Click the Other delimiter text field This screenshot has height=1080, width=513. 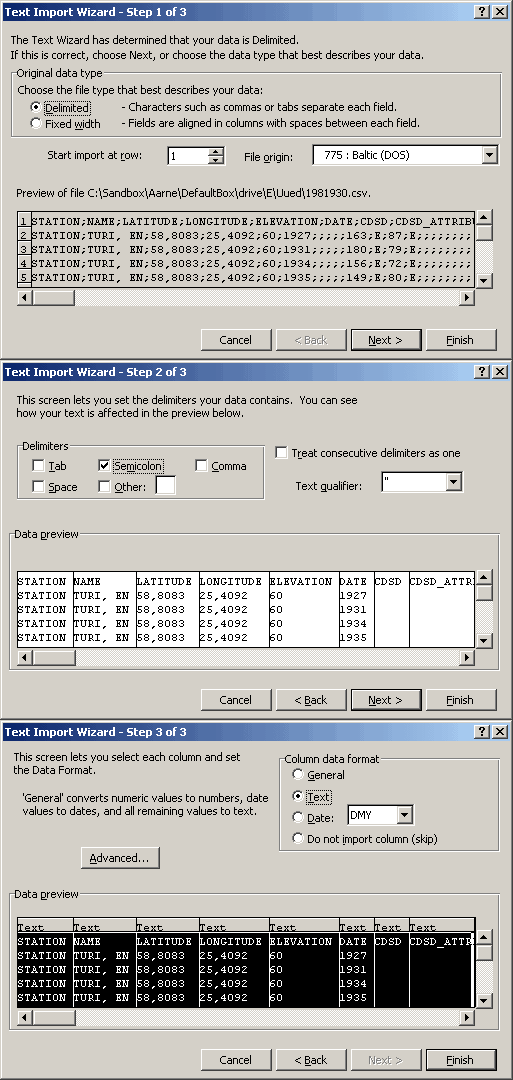(165, 486)
